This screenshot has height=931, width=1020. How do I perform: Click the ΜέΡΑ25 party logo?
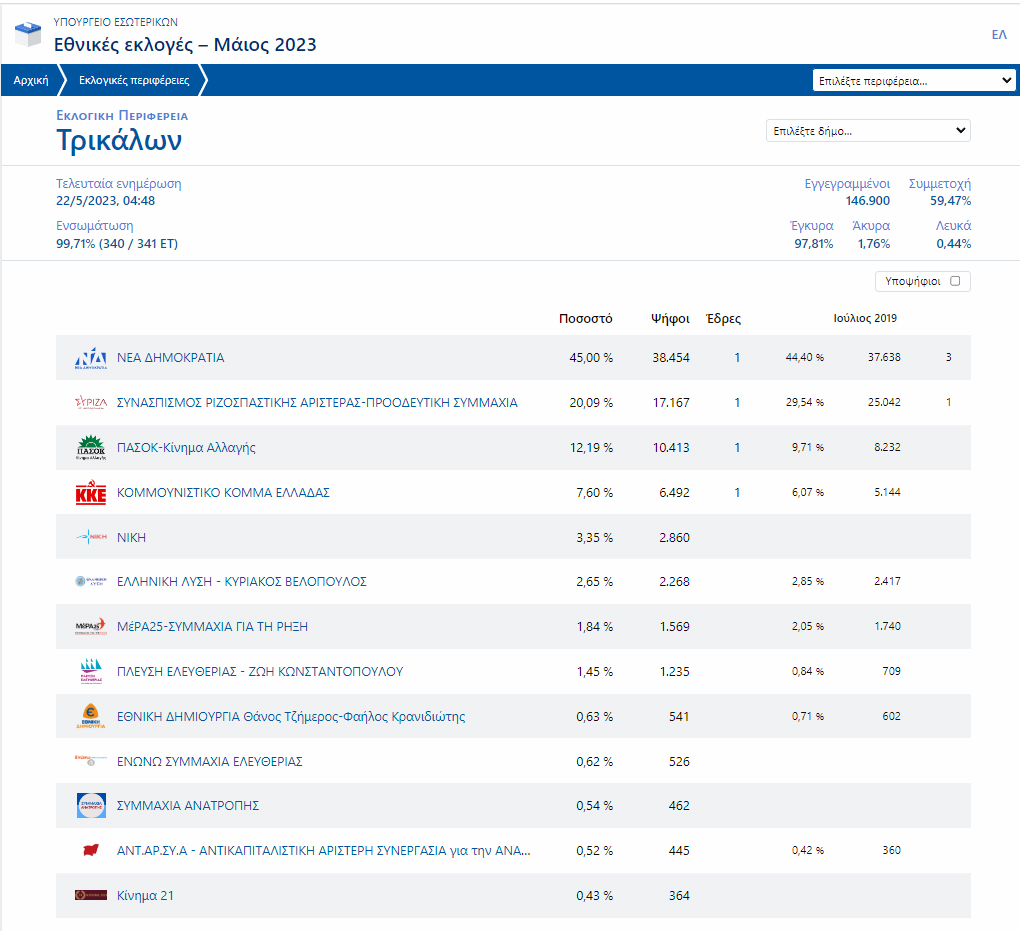pos(91,627)
